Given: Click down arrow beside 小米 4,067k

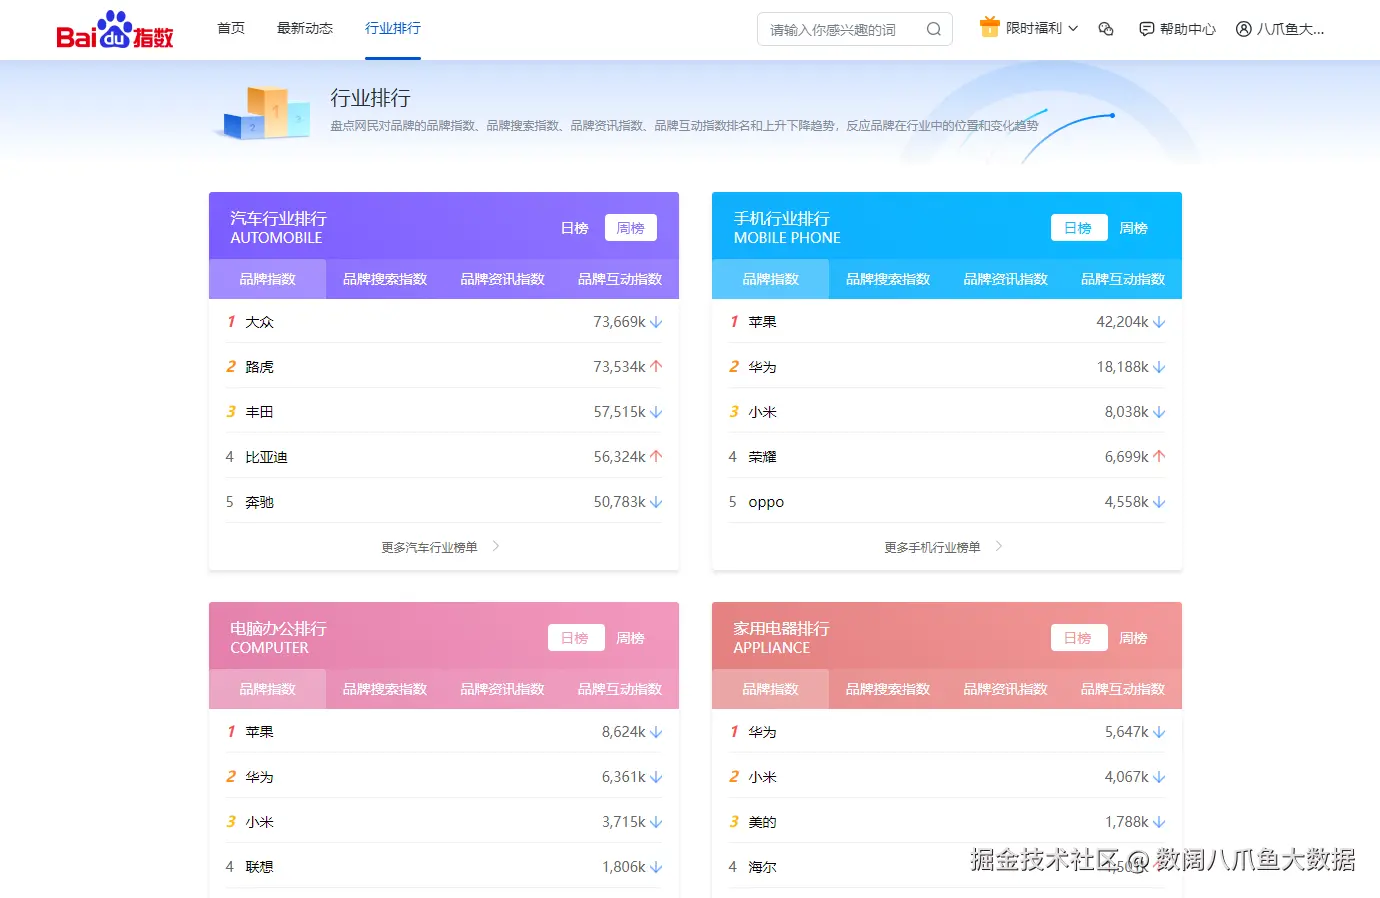Looking at the screenshot, I should click(x=1159, y=777).
